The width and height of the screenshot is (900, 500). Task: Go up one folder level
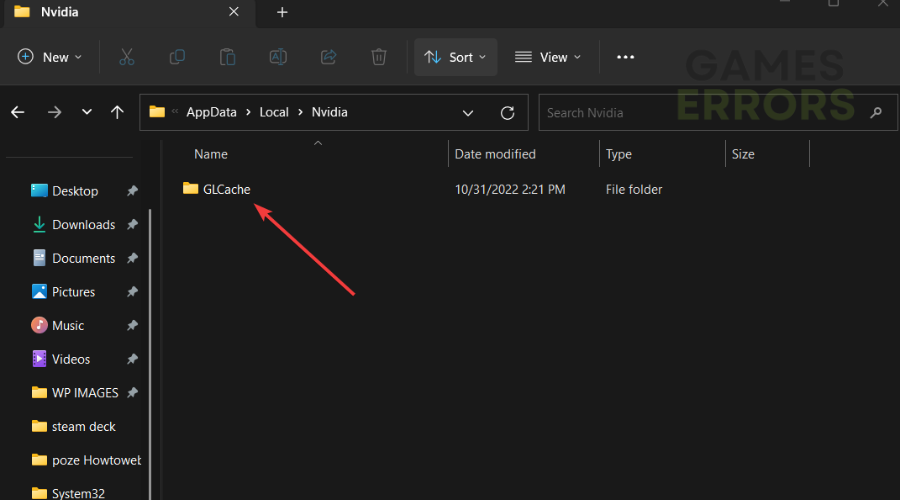click(117, 112)
